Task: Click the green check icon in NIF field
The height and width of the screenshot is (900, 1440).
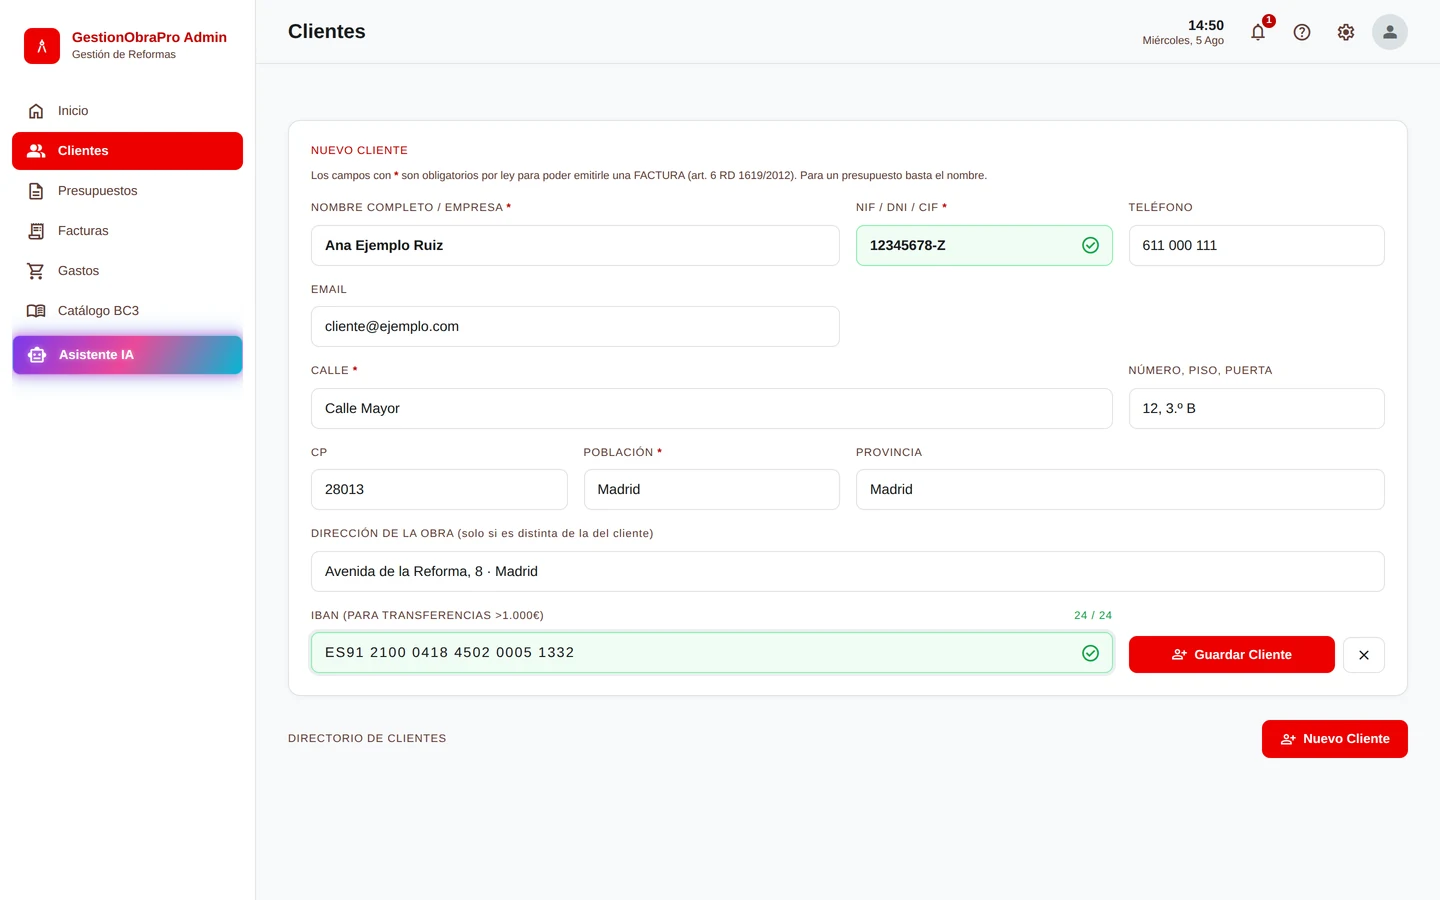Action: (x=1091, y=245)
